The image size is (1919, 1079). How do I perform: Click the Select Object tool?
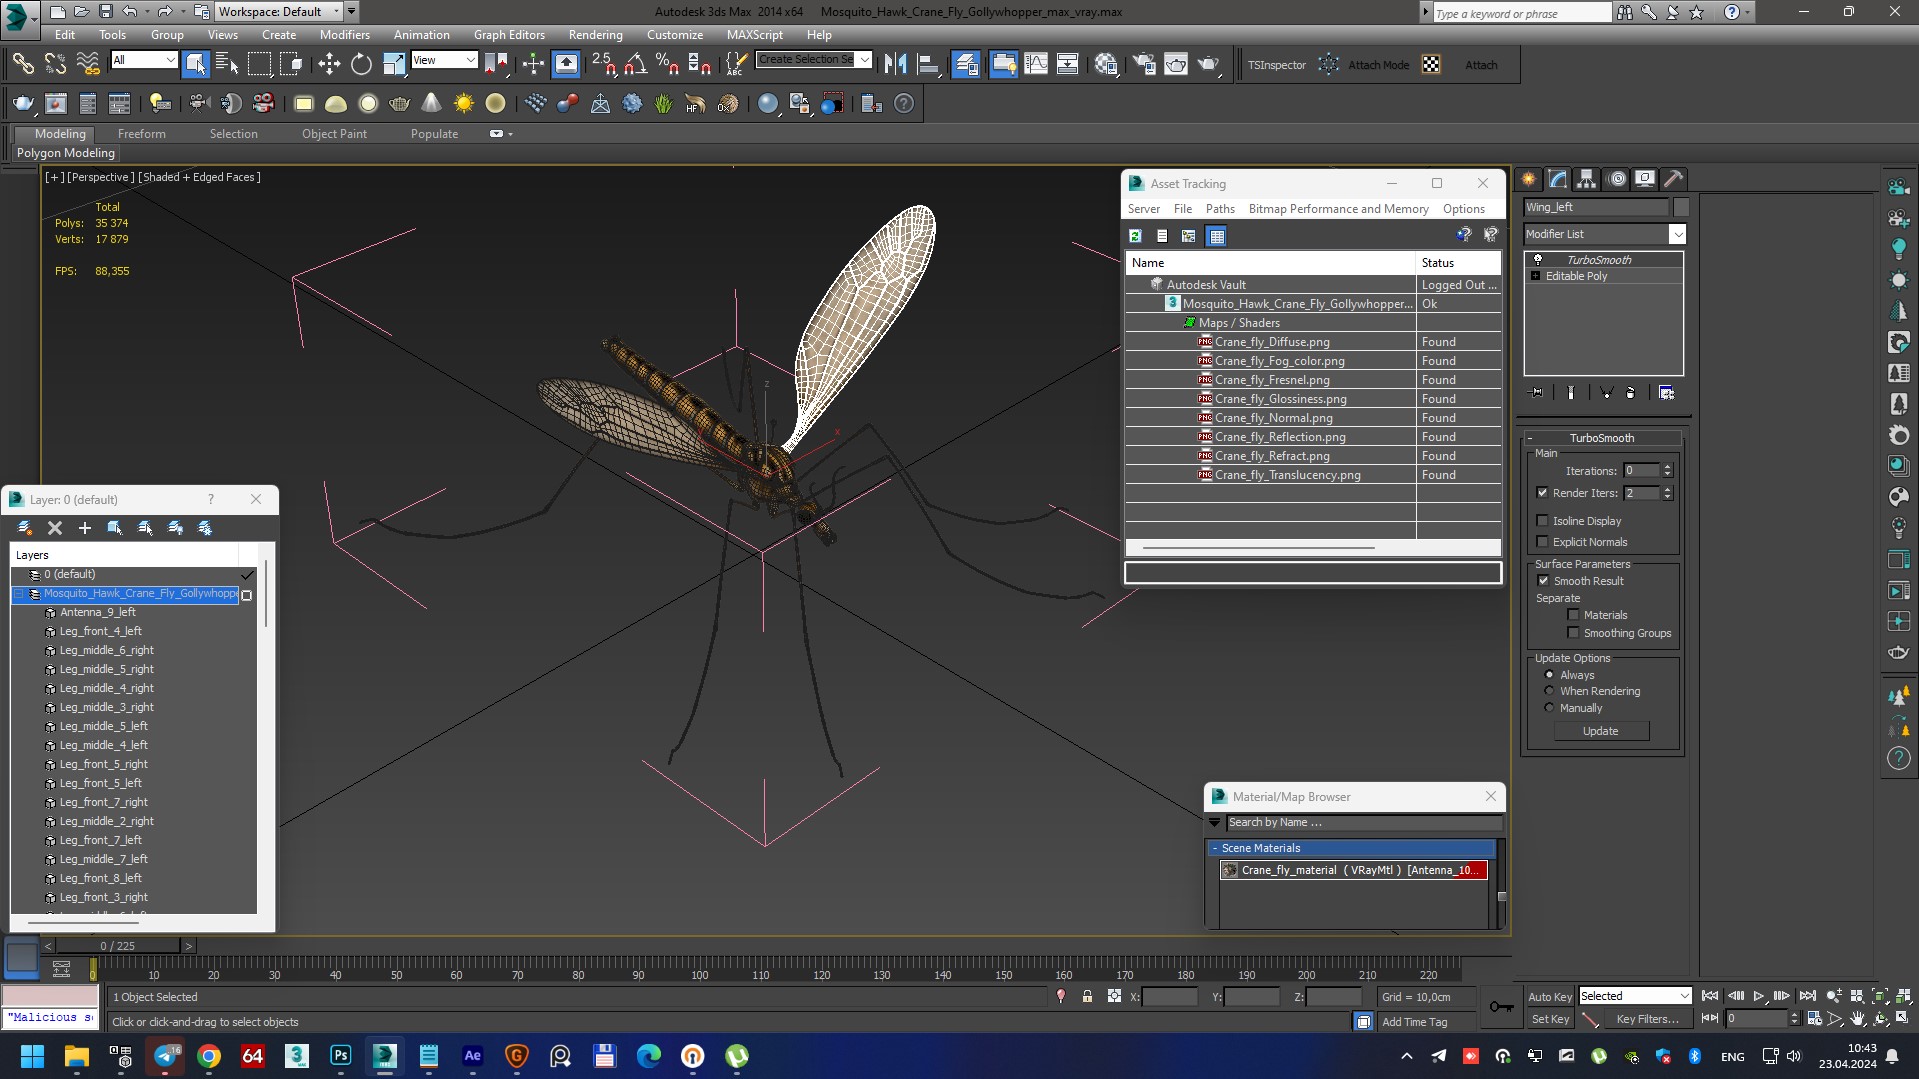[195, 65]
